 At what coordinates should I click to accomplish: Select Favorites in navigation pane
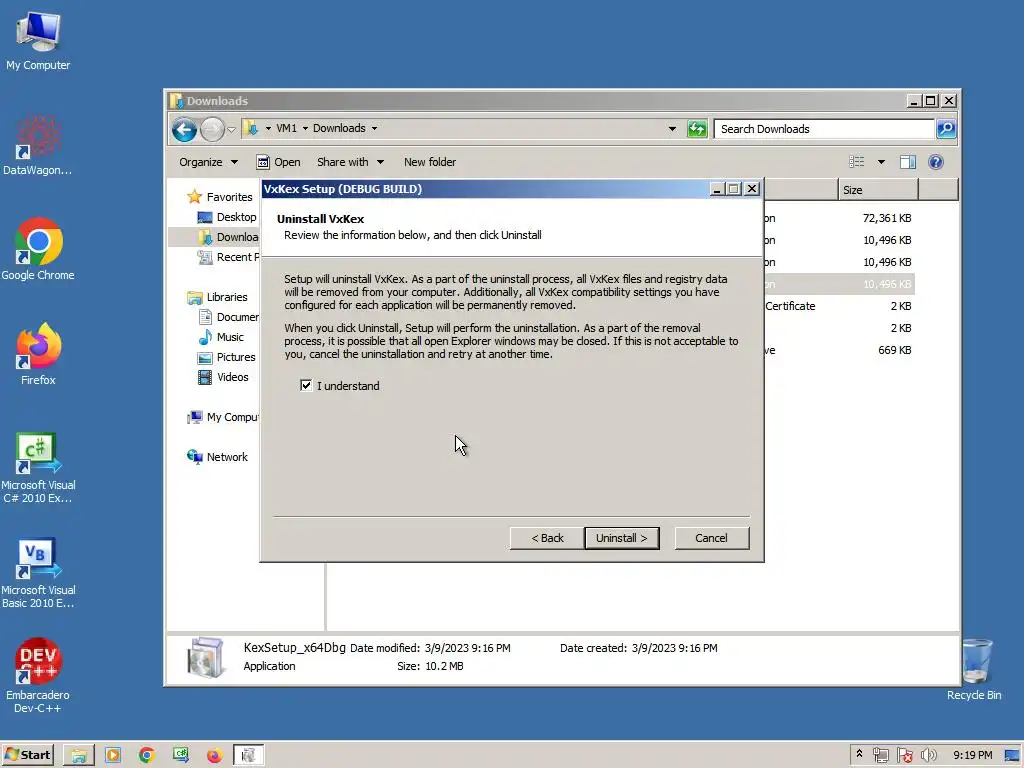[219, 197]
